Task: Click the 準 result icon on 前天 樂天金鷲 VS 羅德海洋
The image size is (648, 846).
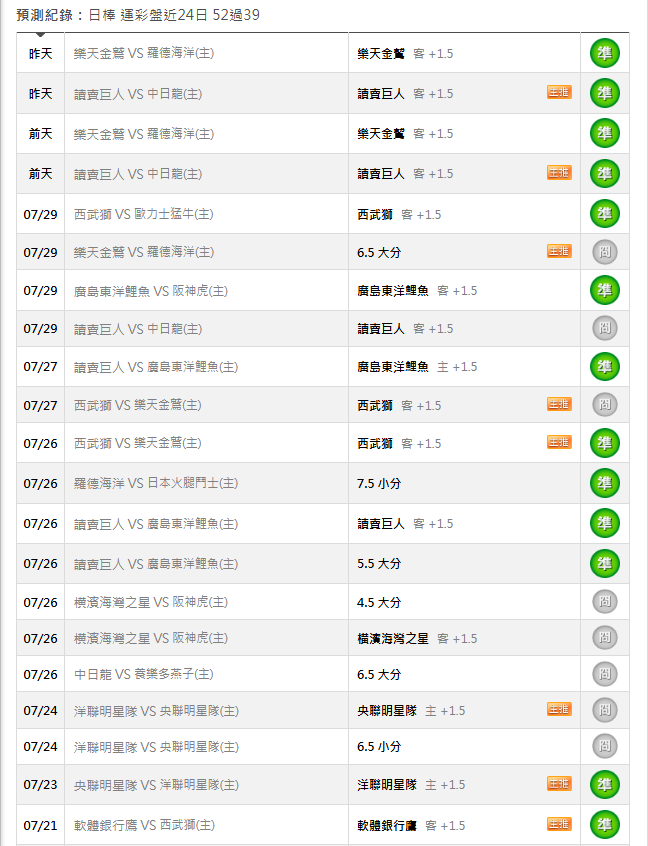Action: click(604, 133)
